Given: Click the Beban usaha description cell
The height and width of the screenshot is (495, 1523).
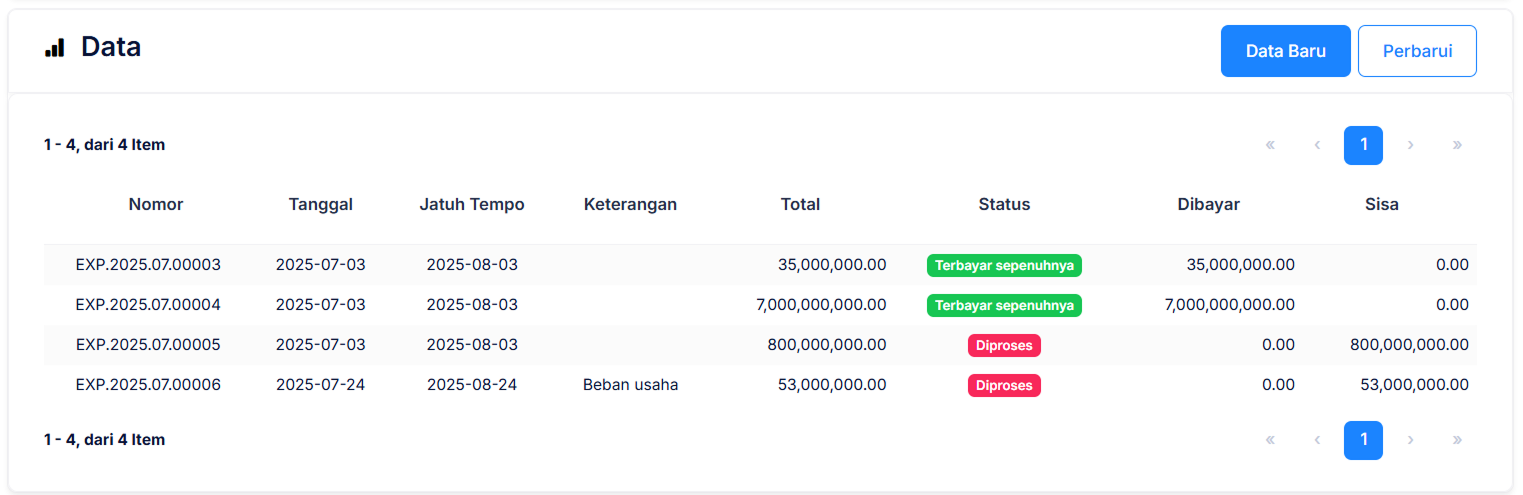Looking at the screenshot, I should pyautogui.click(x=630, y=385).
